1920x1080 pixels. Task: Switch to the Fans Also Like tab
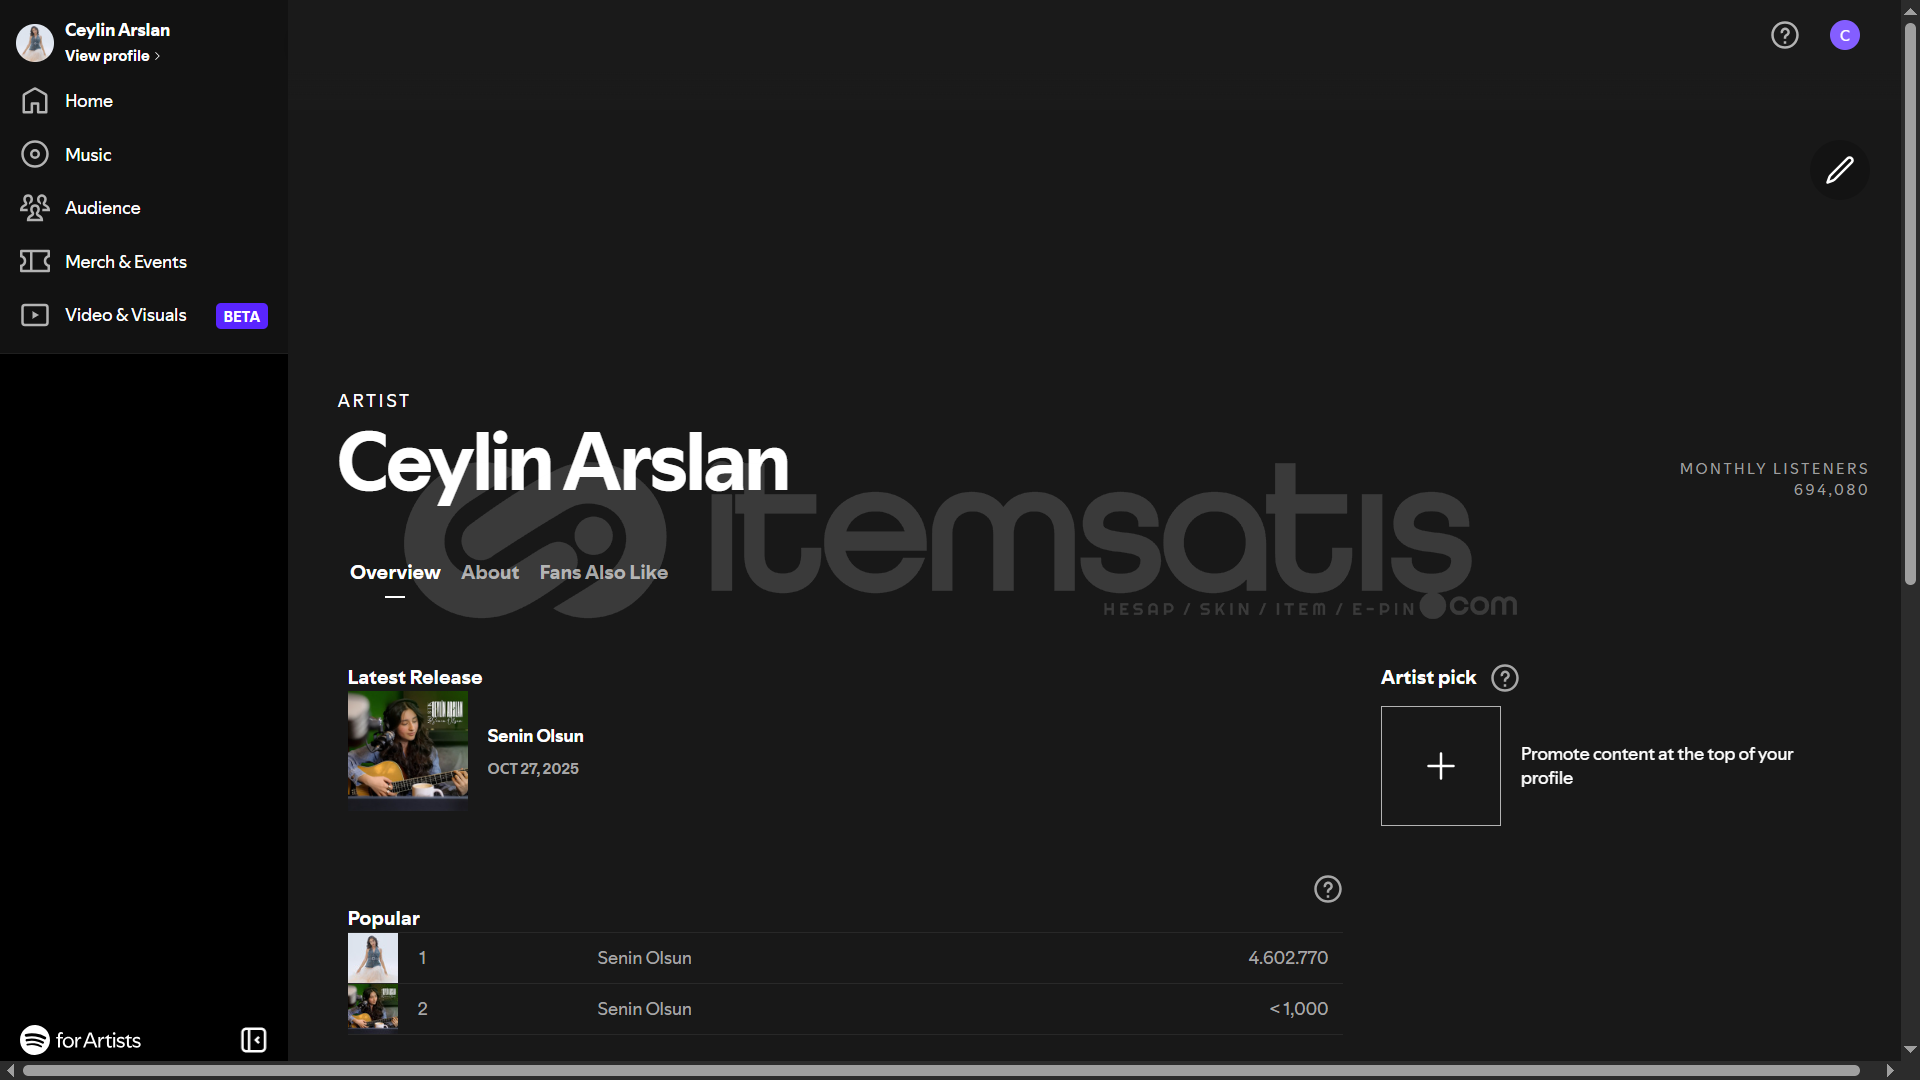[603, 573]
